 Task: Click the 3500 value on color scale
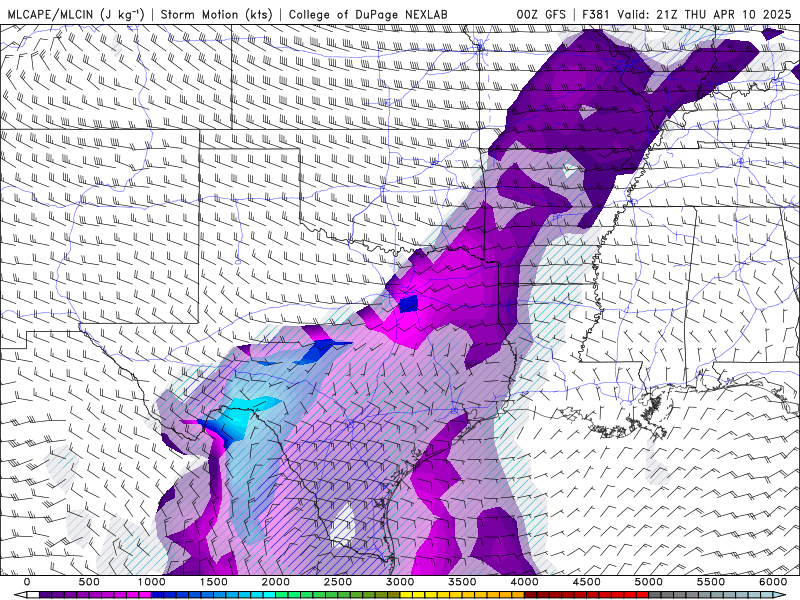[463, 582]
